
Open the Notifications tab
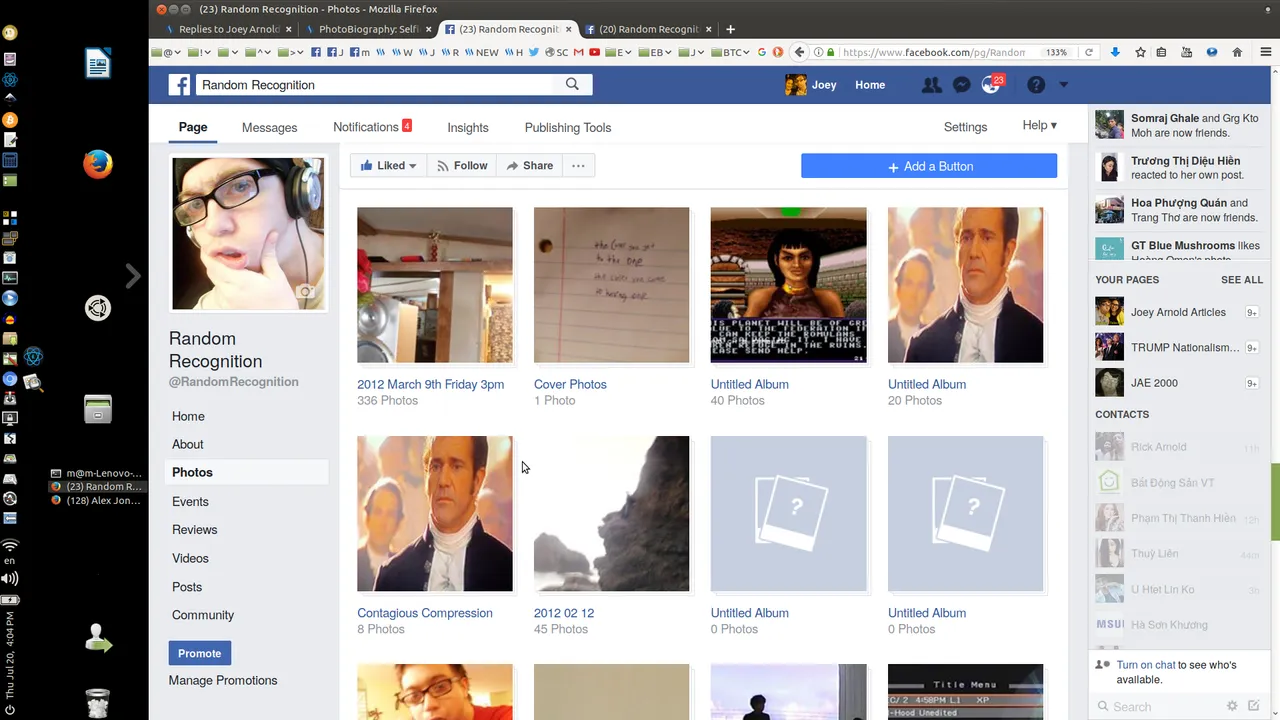pyautogui.click(x=372, y=127)
